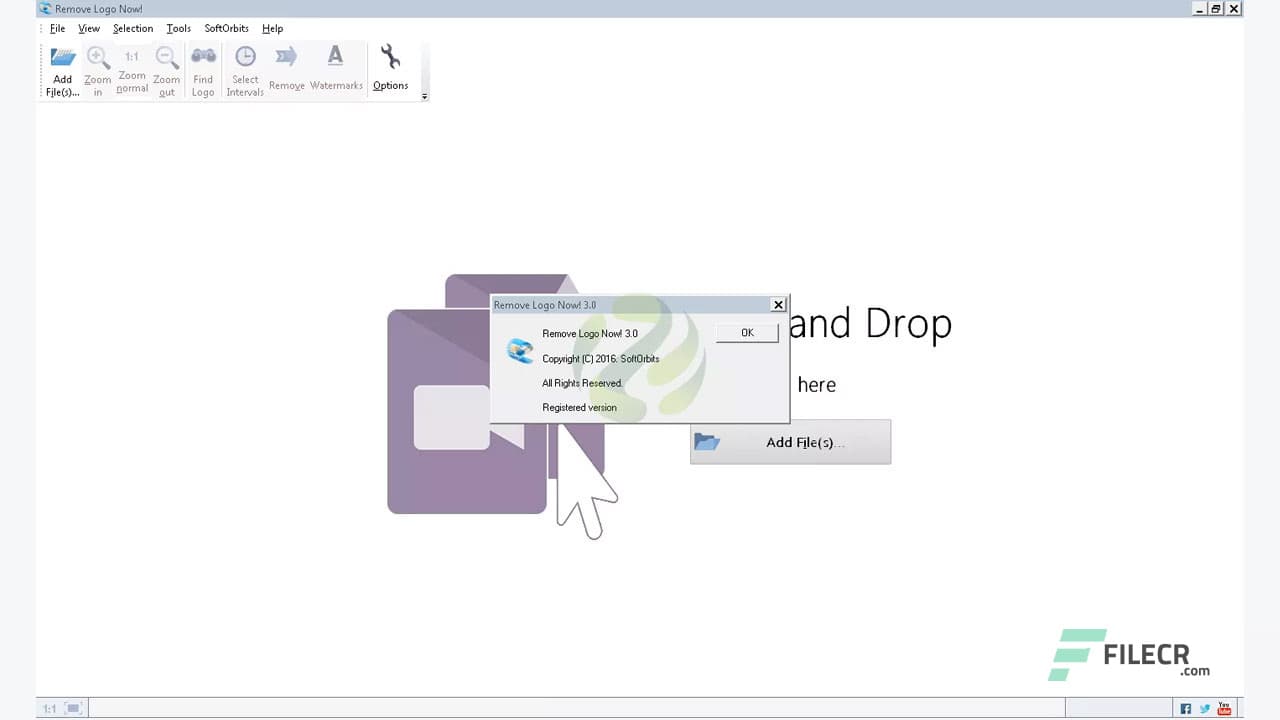
Task: Expand the toolbar overflow arrow
Action: pyautogui.click(x=423, y=96)
